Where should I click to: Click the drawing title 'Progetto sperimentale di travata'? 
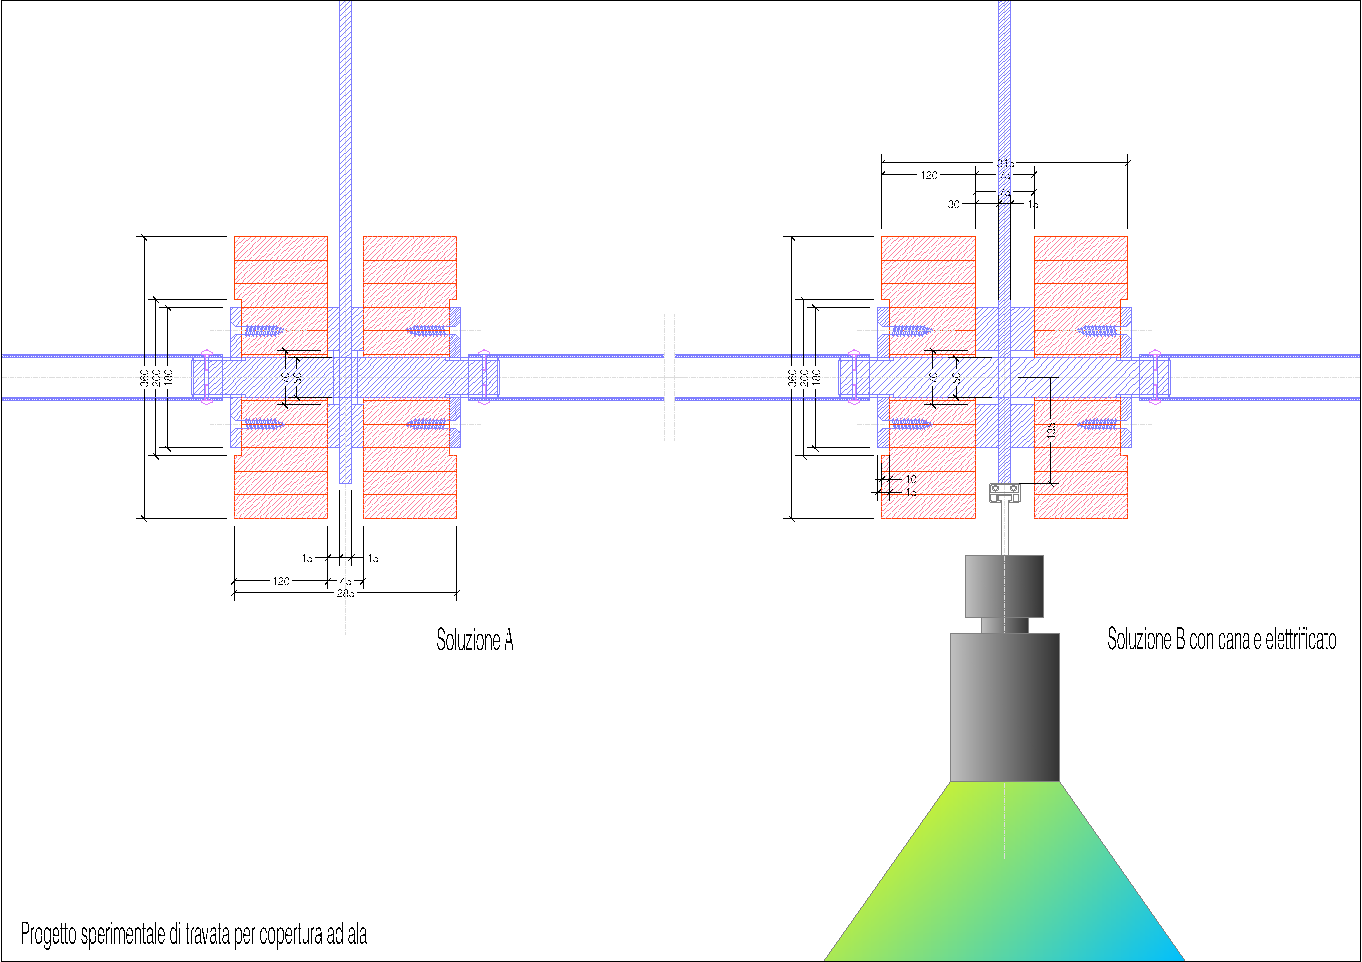(x=194, y=935)
